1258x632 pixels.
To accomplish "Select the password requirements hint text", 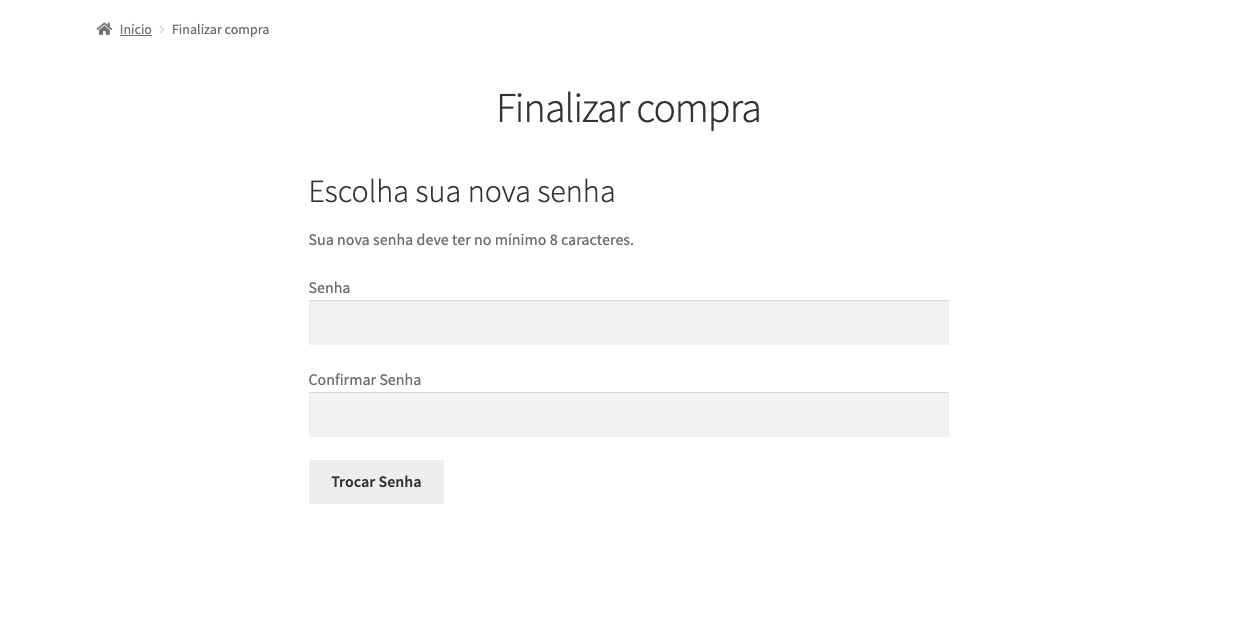I will coord(473,239).
